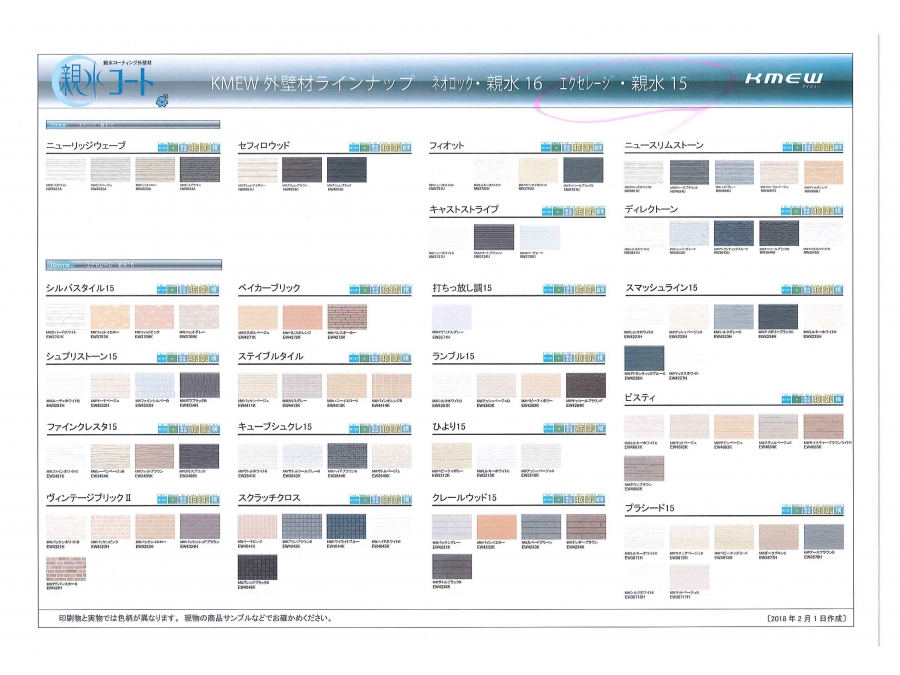Pick the dark charcoal swatch under ニューリッジウェーブ
Viewport: 900px width, 675px height.
click(x=200, y=170)
